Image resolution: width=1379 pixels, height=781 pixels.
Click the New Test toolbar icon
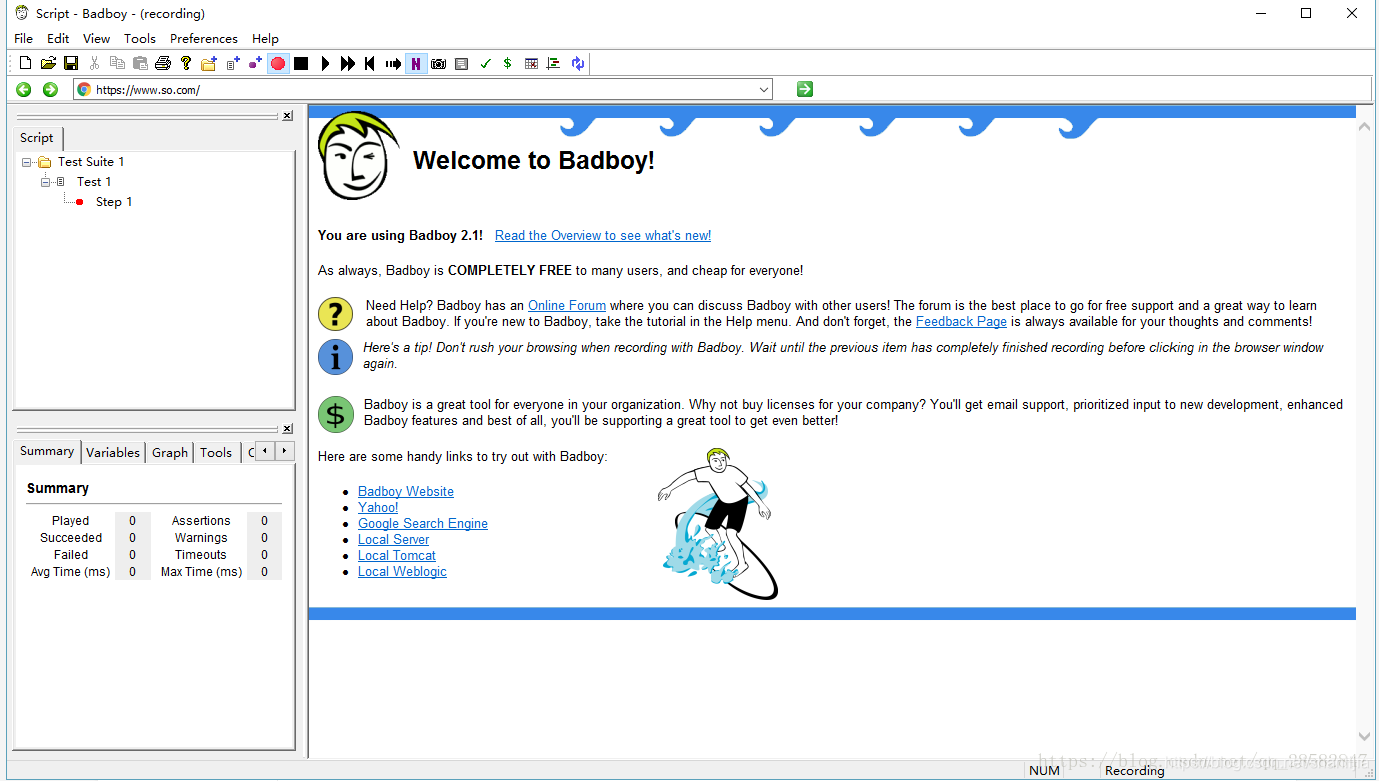233,63
